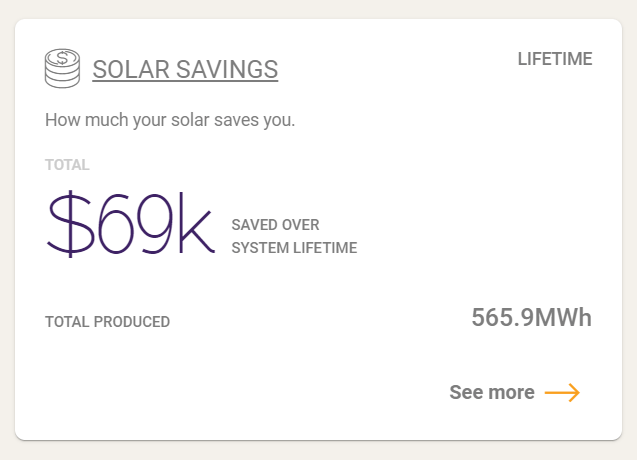637x460 pixels.
Task: Click the SAVED OVER caption line
Action: 275,224
